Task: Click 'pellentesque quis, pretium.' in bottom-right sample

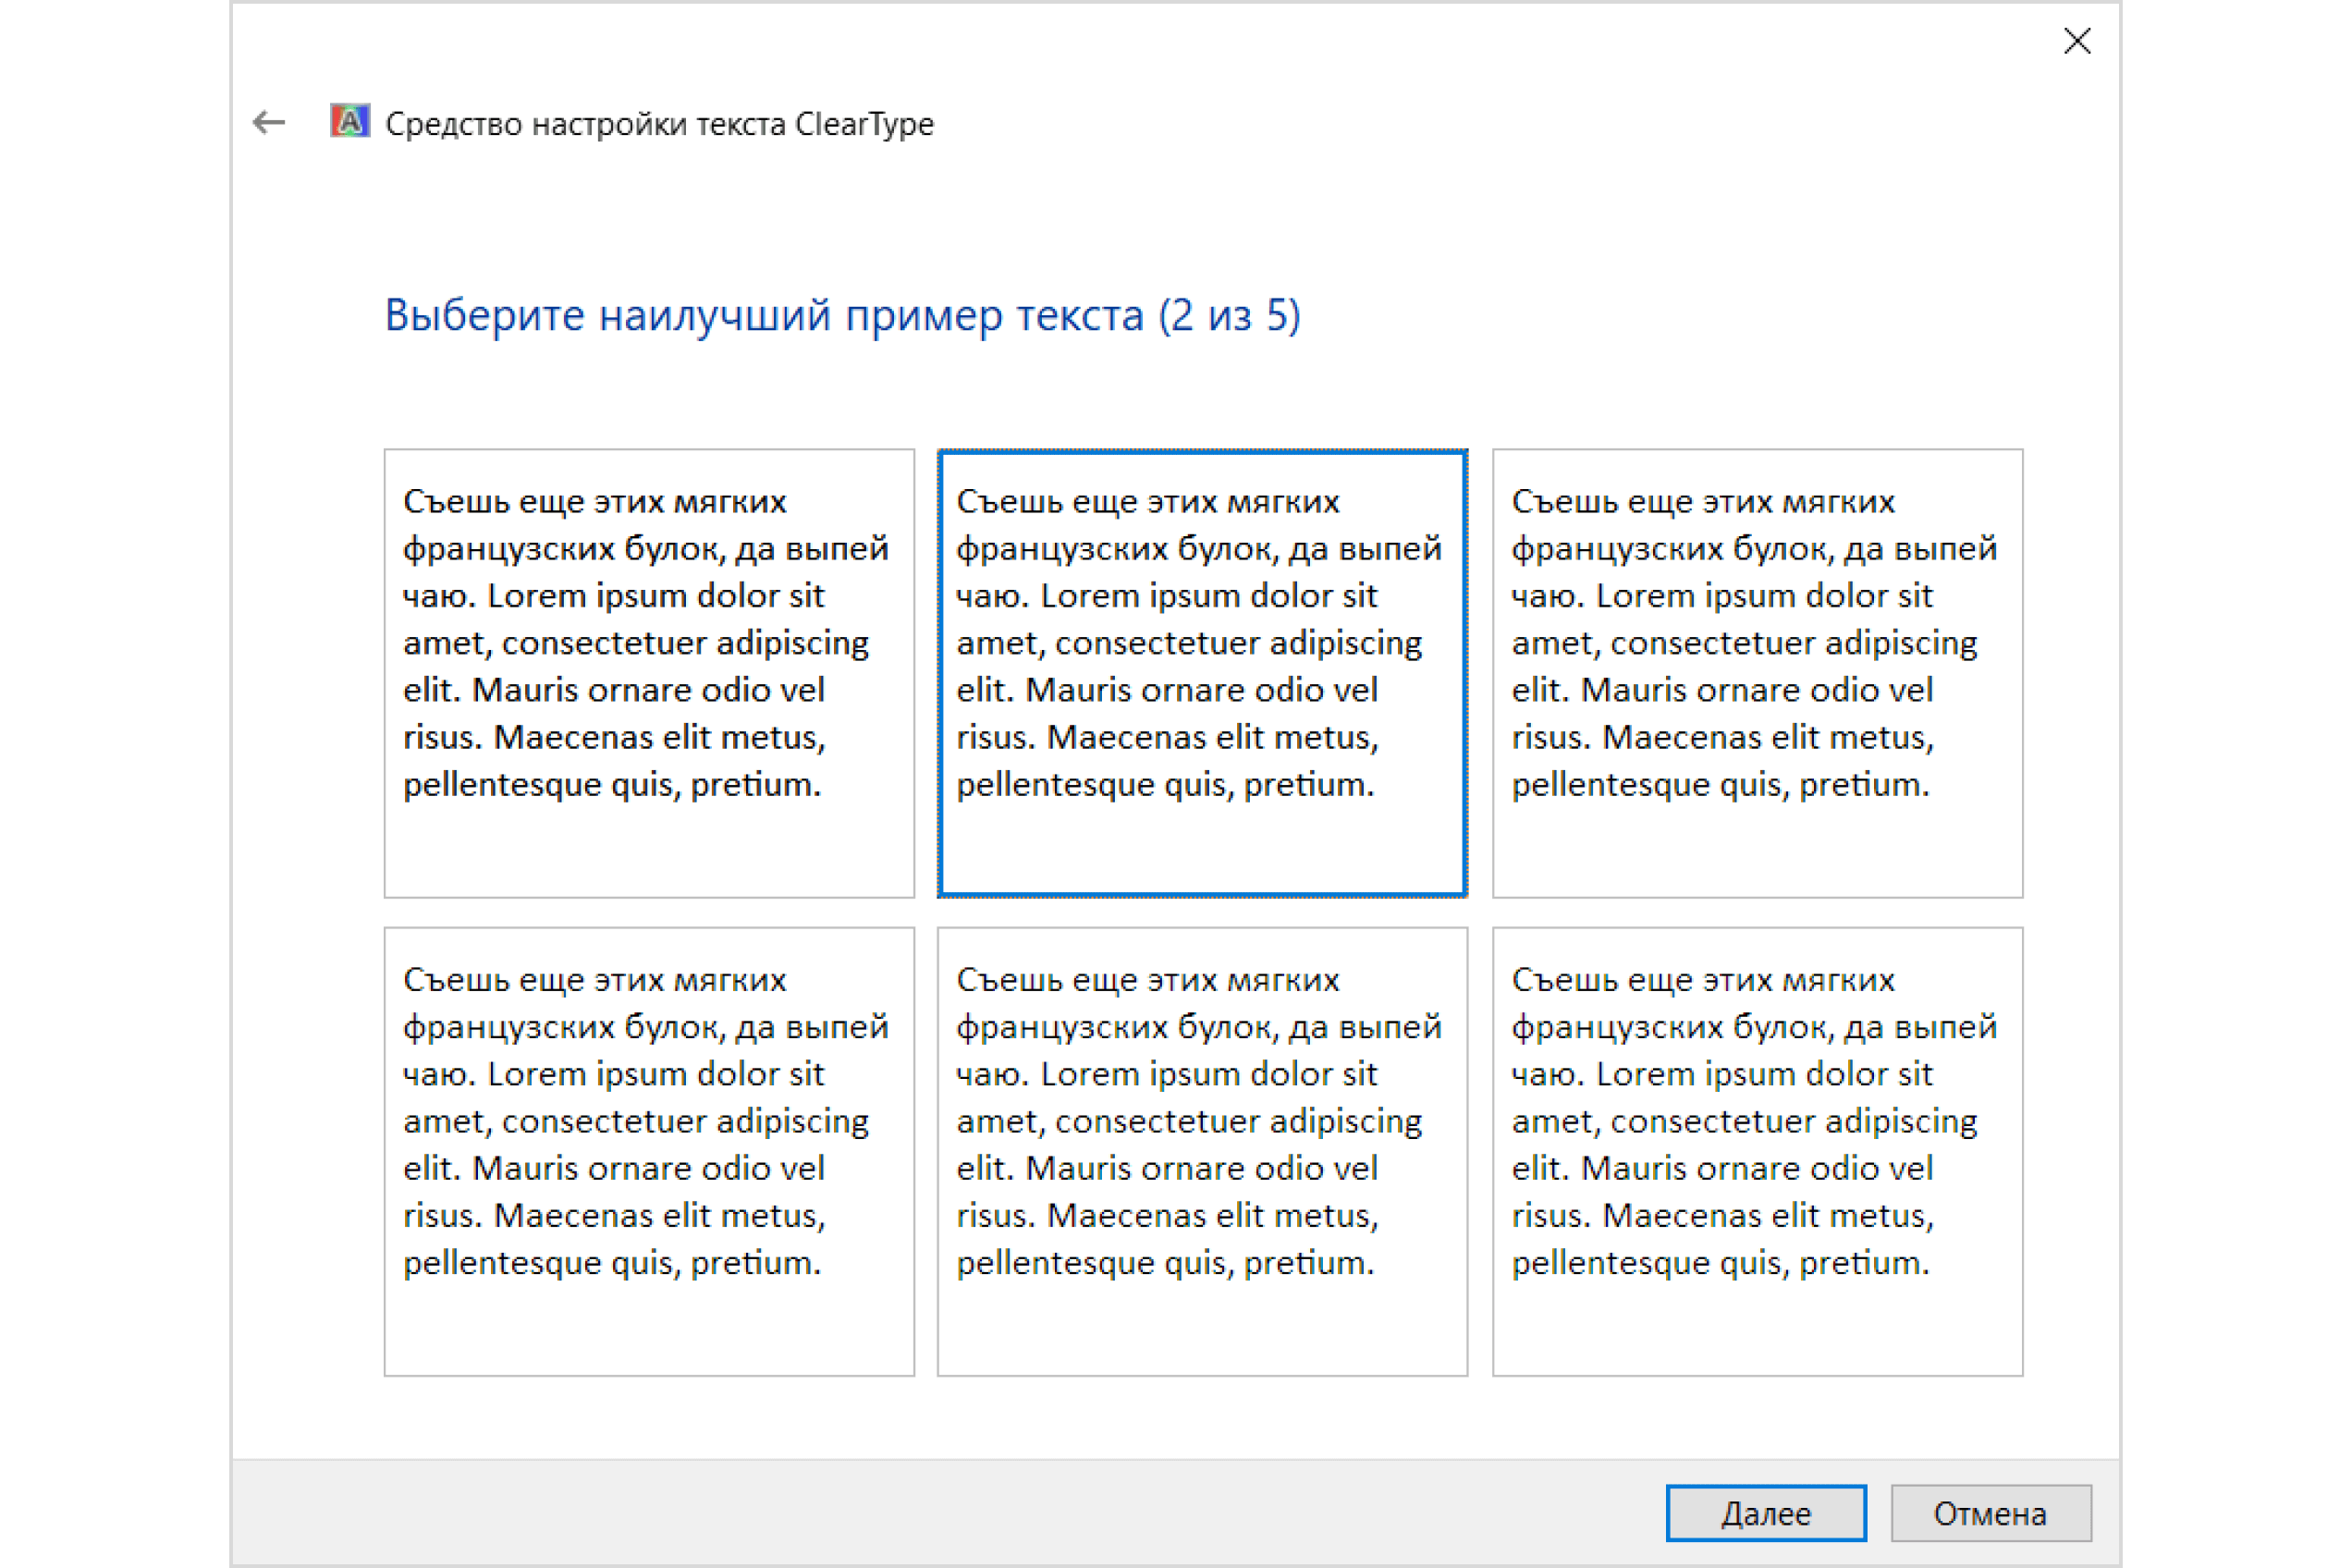Action: click(1720, 1263)
